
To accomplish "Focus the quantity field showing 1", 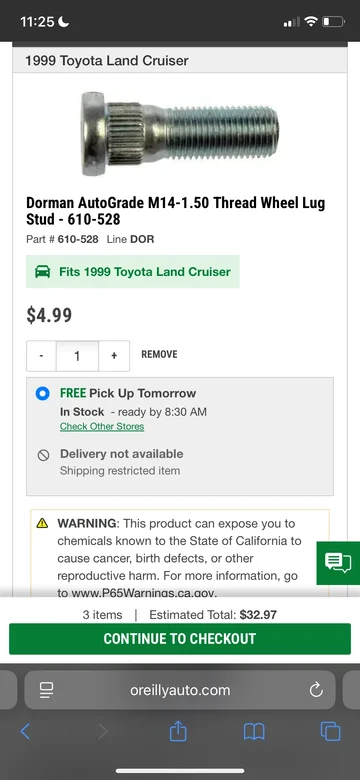I will tap(77, 356).
